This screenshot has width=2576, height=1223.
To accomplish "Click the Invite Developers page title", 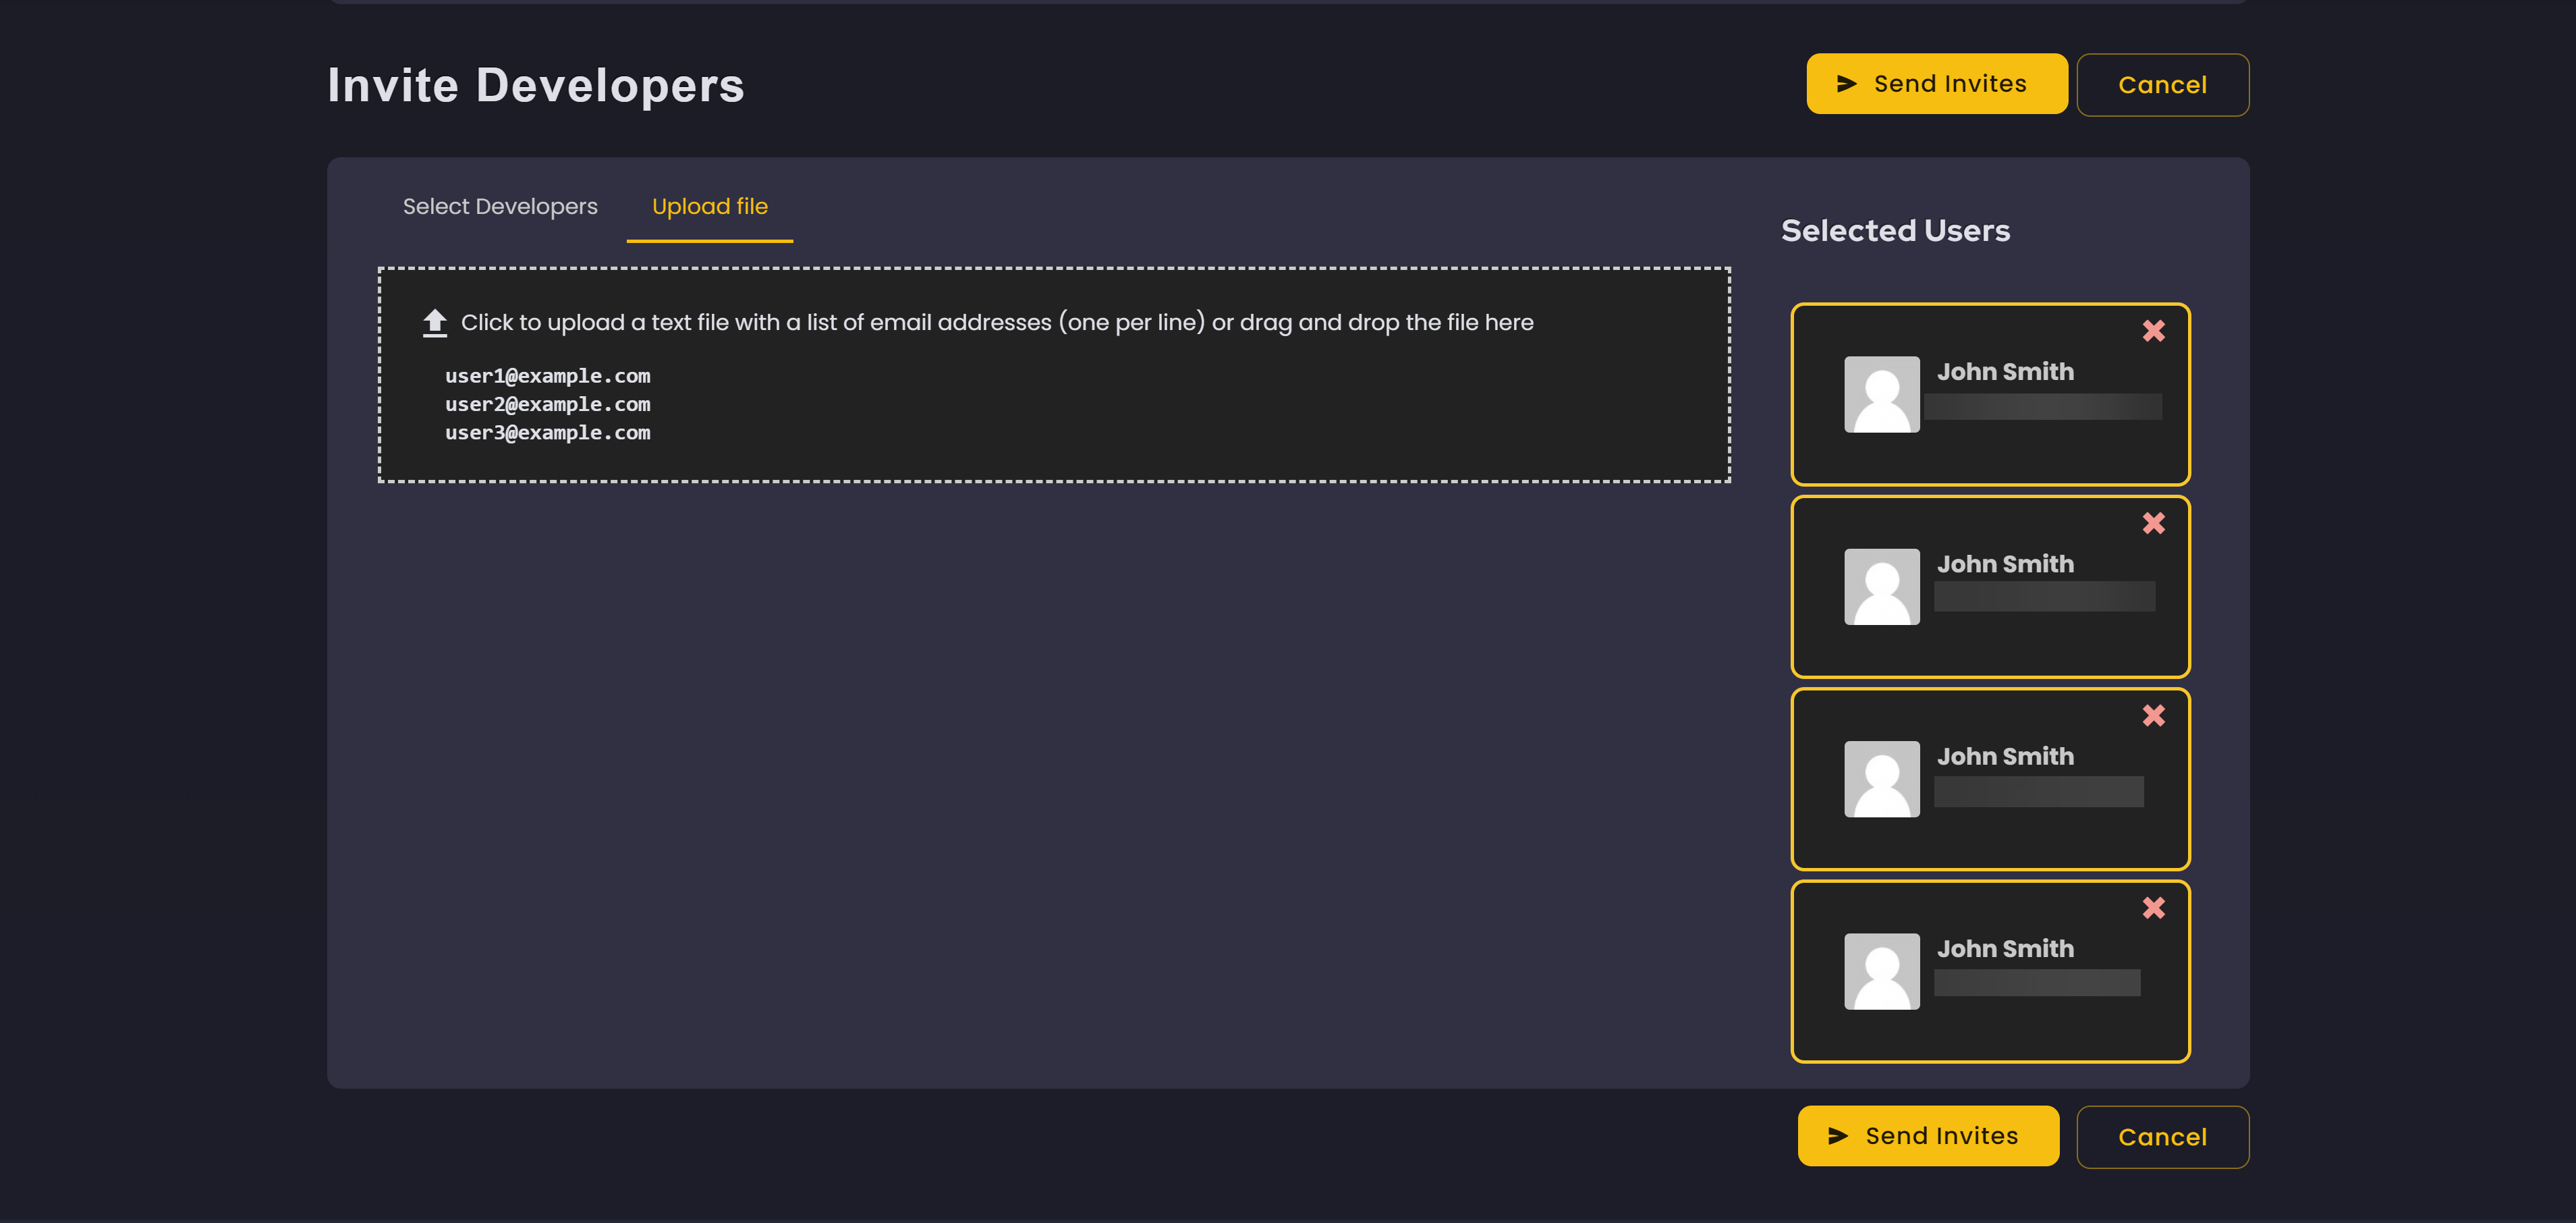I will (536, 85).
